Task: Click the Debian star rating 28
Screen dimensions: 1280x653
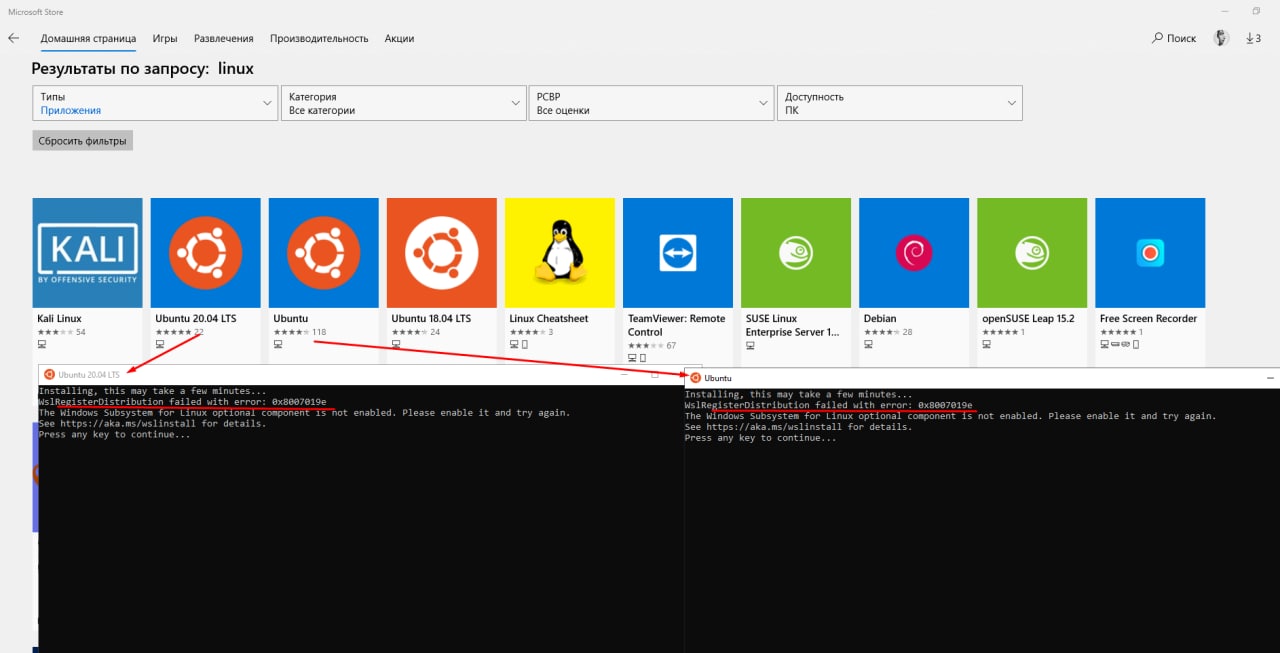Action: 882,332
